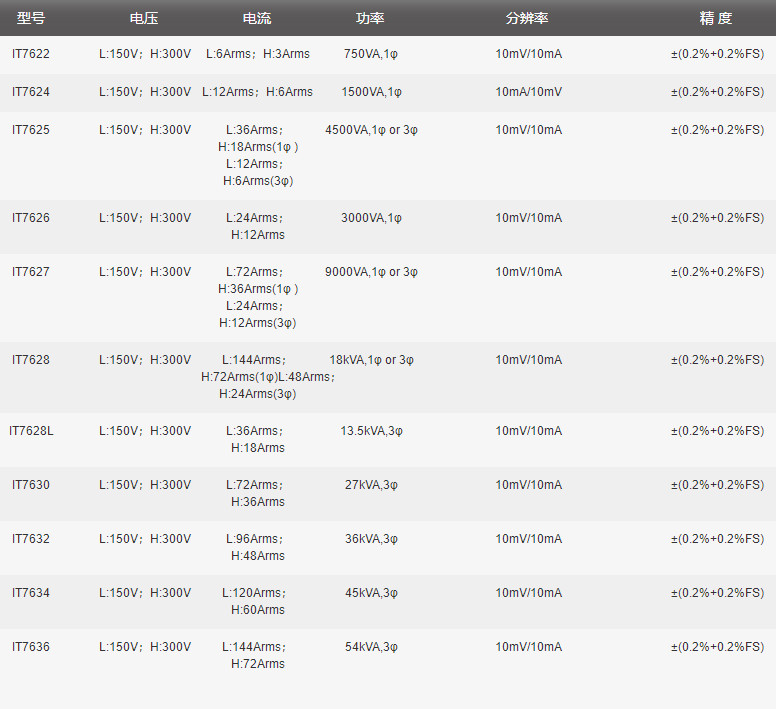Click current text H:18Arms in IT7628L row
This screenshot has width=776, height=709.
click(258, 448)
